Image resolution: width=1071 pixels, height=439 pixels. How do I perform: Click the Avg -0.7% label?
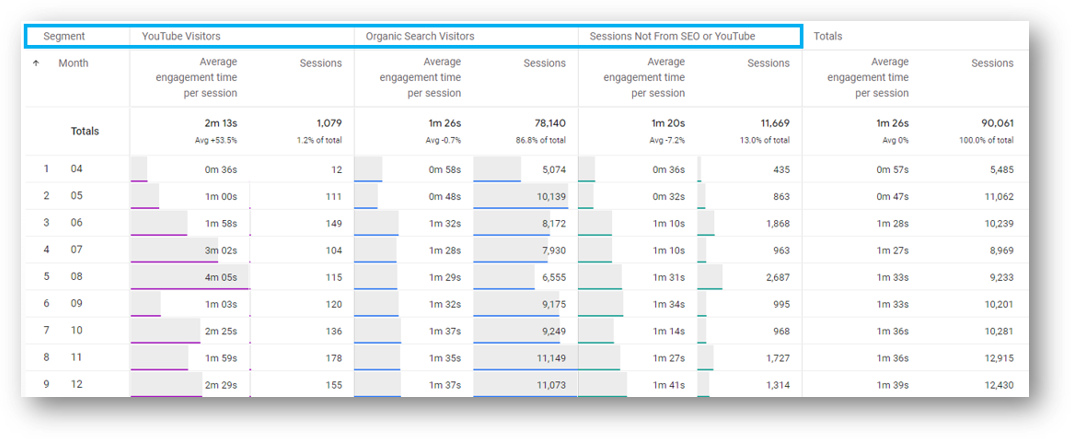[445, 140]
